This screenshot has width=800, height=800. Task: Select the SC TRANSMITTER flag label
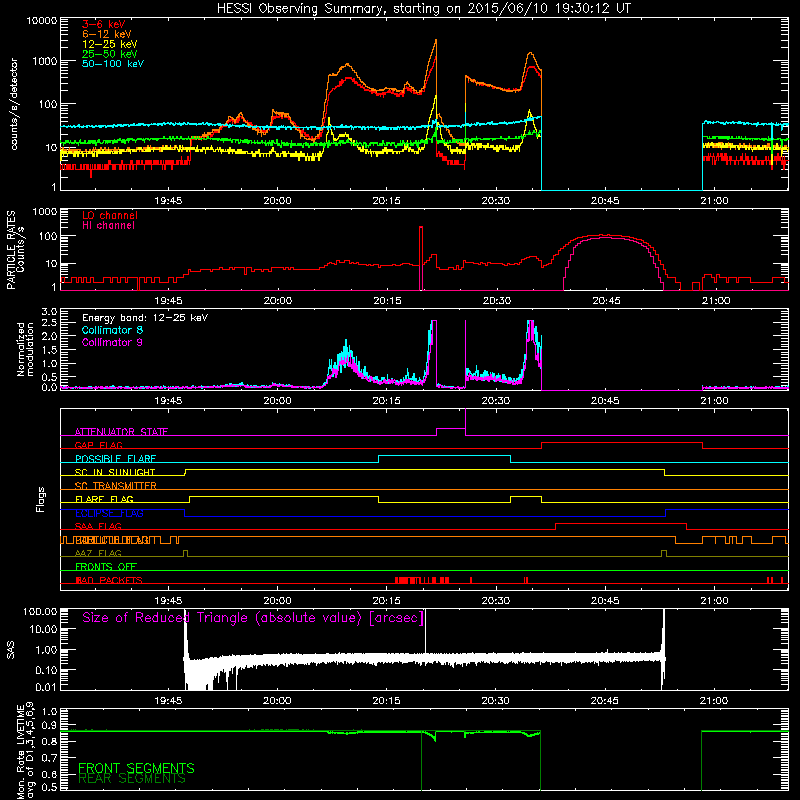(x=115, y=486)
